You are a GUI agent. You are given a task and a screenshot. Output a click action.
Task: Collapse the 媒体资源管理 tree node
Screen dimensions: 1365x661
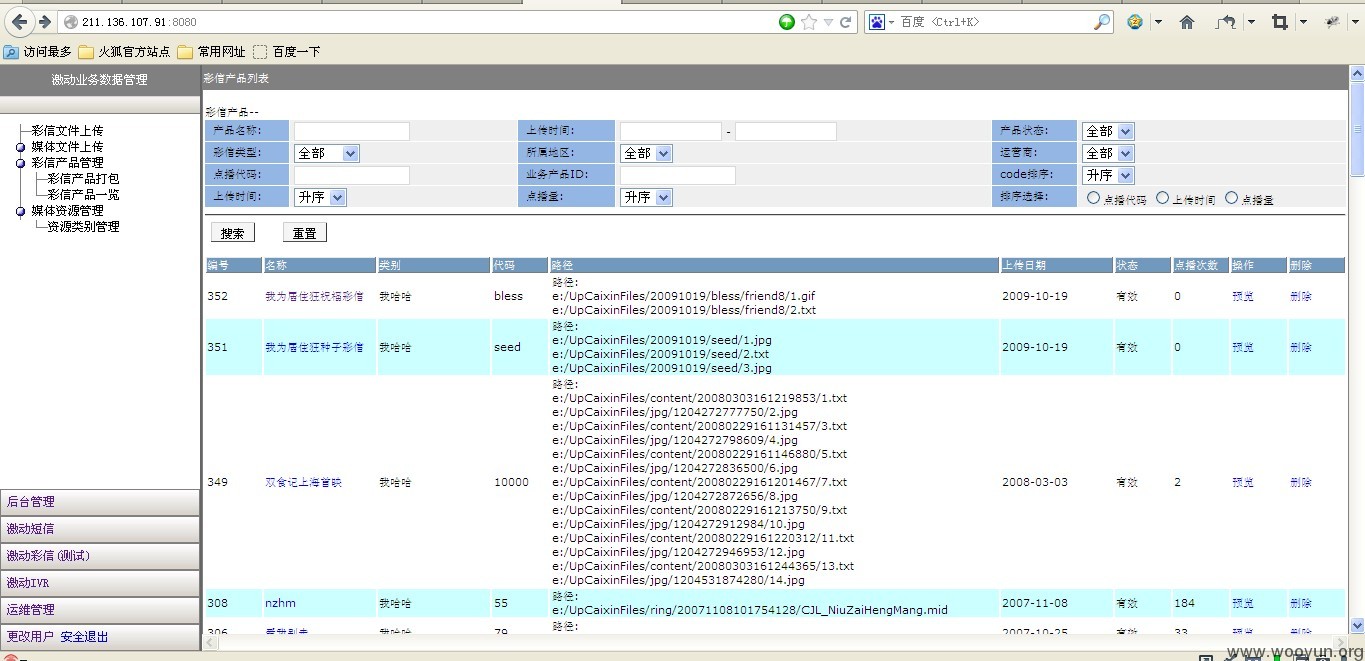tap(21, 211)
